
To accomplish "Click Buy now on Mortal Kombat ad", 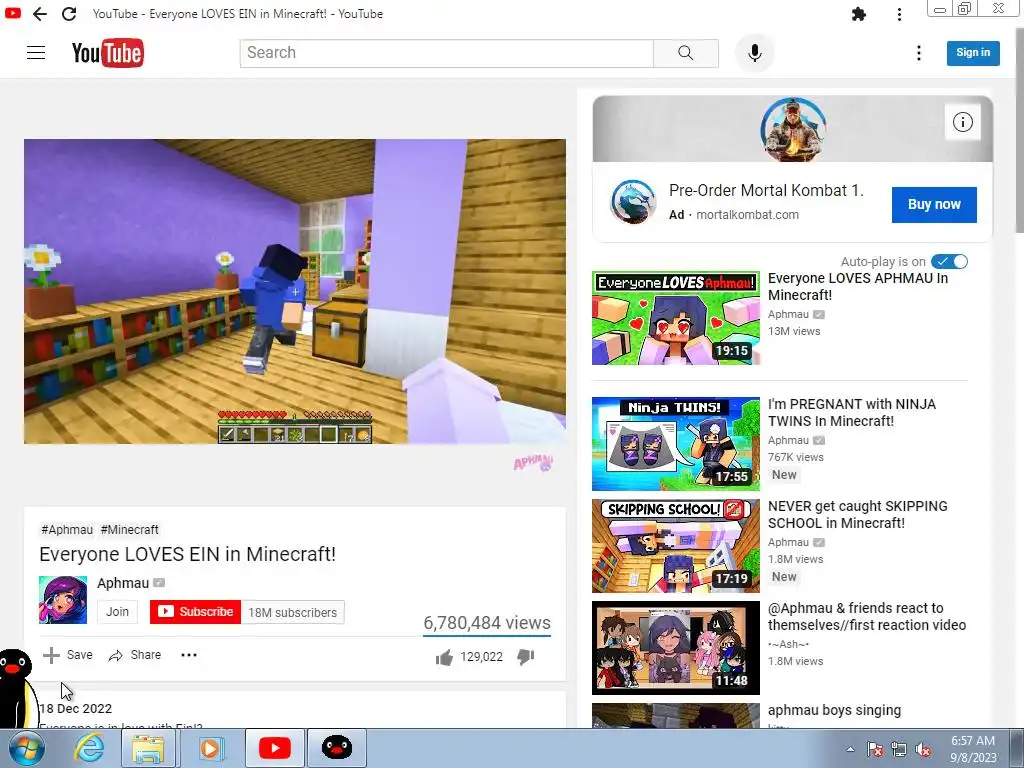I will tap(934, 204).
